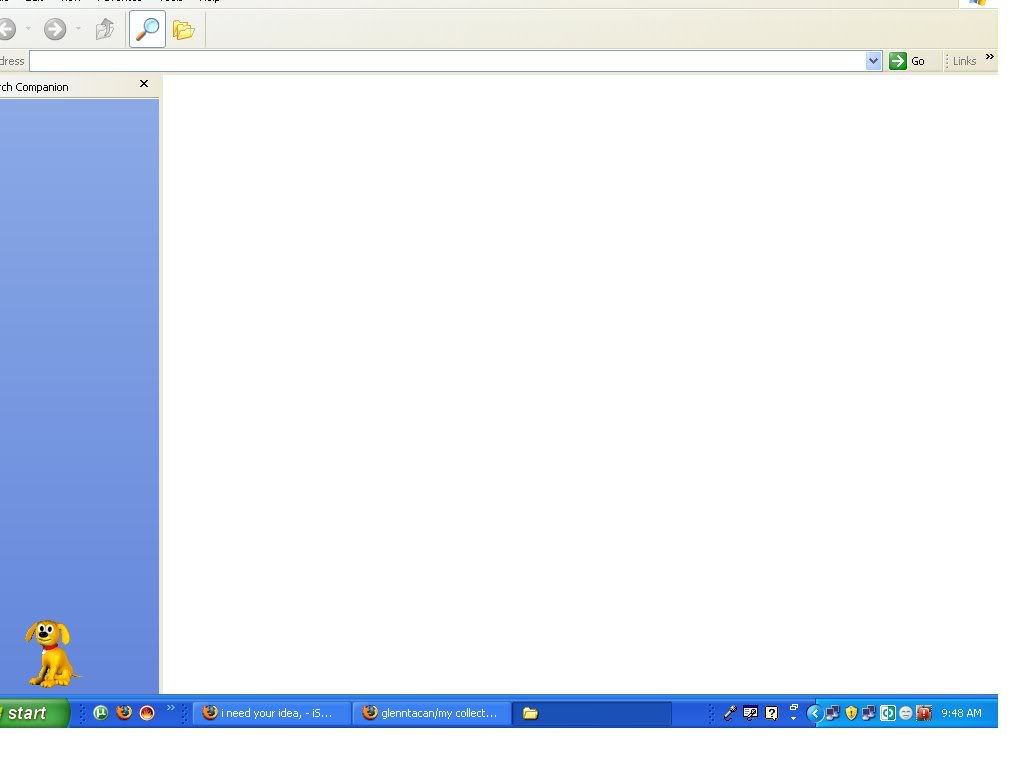The height and width of the screenshot is (768, 1024).
Task: Open the Back button history dropdown
Action: click(x=28, y=29)
